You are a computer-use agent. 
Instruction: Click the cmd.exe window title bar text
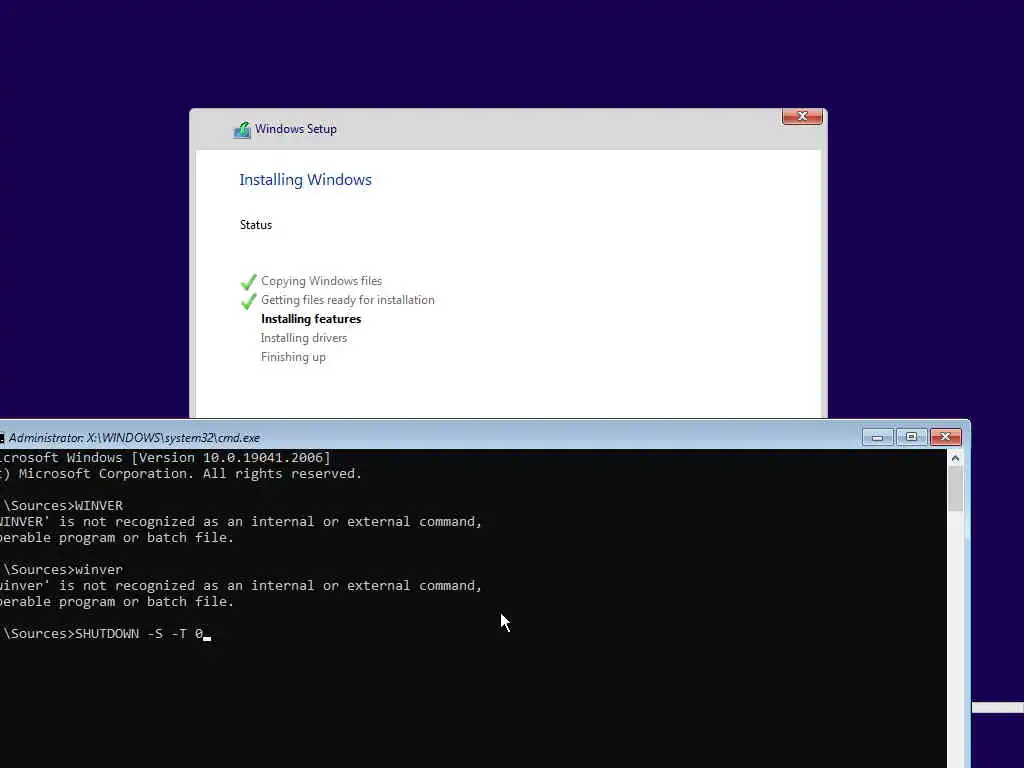(x=134, y=438)
